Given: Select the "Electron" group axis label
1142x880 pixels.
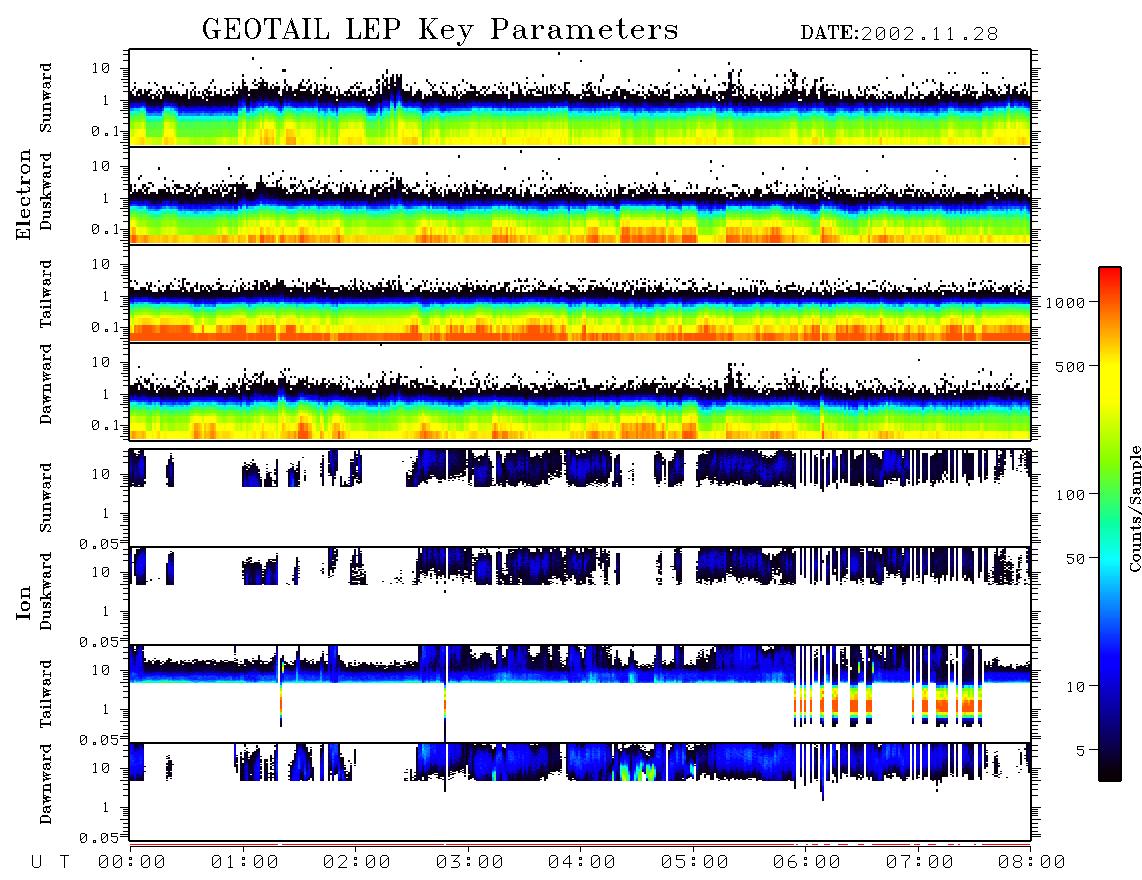Looking at the screenshot, I should [23, 195].
